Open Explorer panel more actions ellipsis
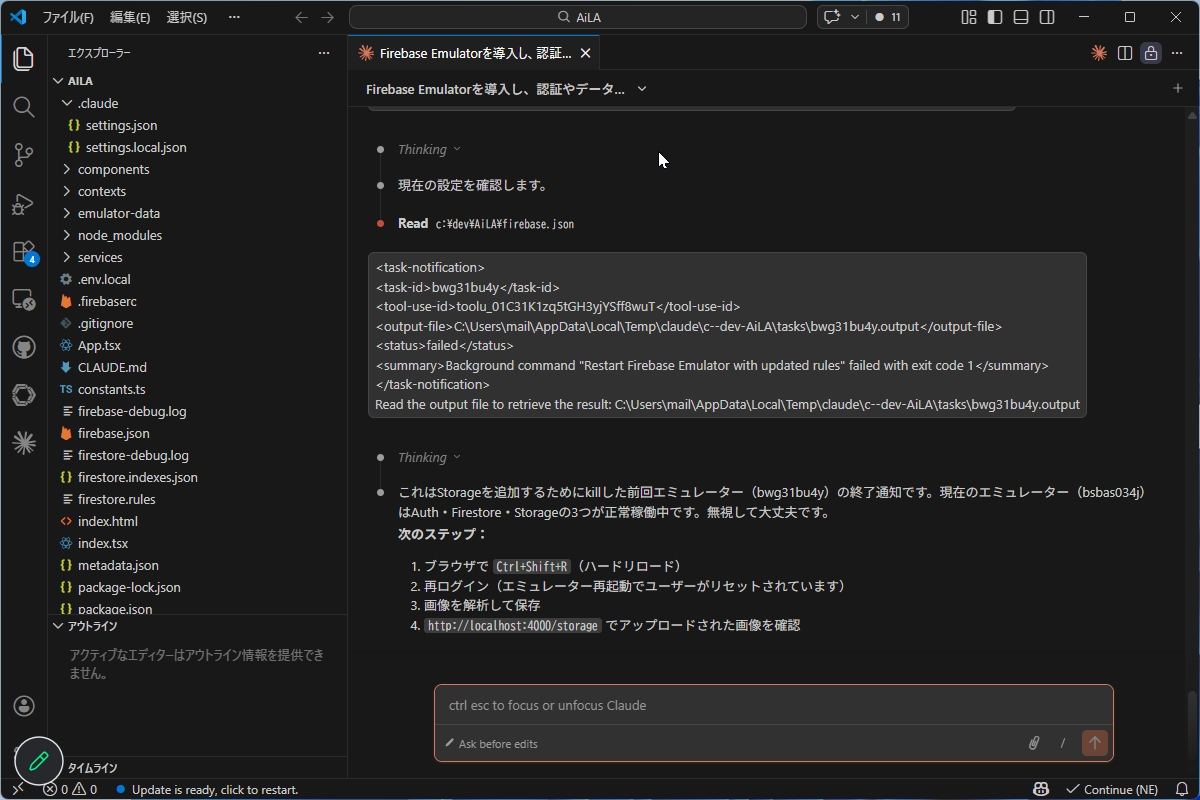The height and width of the screenshot is (800, 1200). (323, 53)
